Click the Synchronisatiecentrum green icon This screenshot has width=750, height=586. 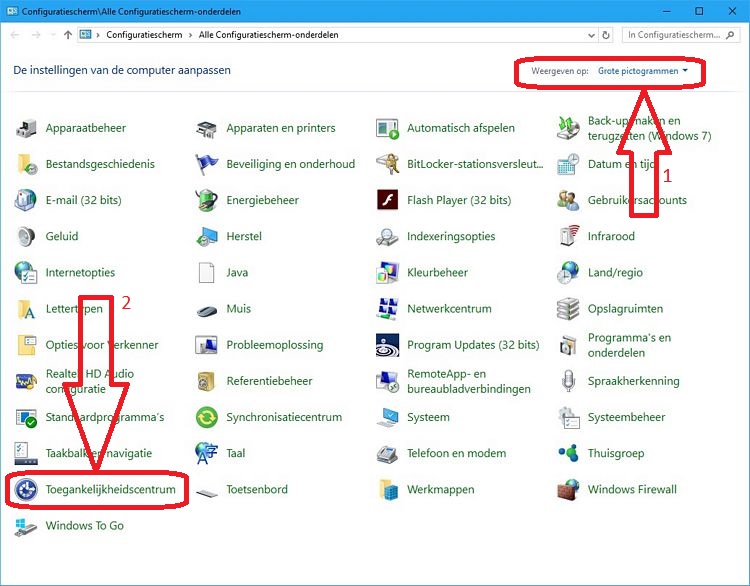(207, 417)
